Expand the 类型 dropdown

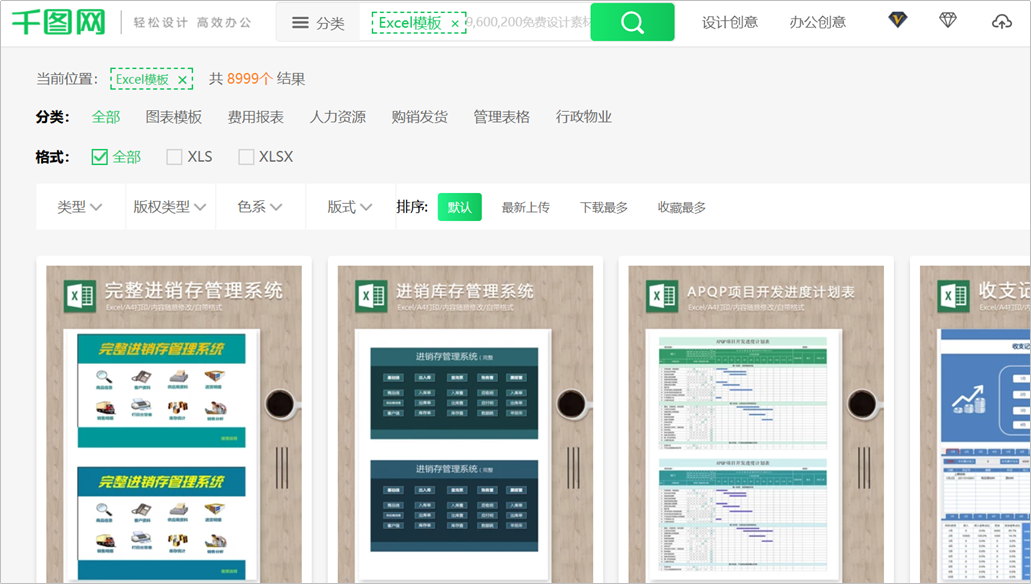pos(80,207)
